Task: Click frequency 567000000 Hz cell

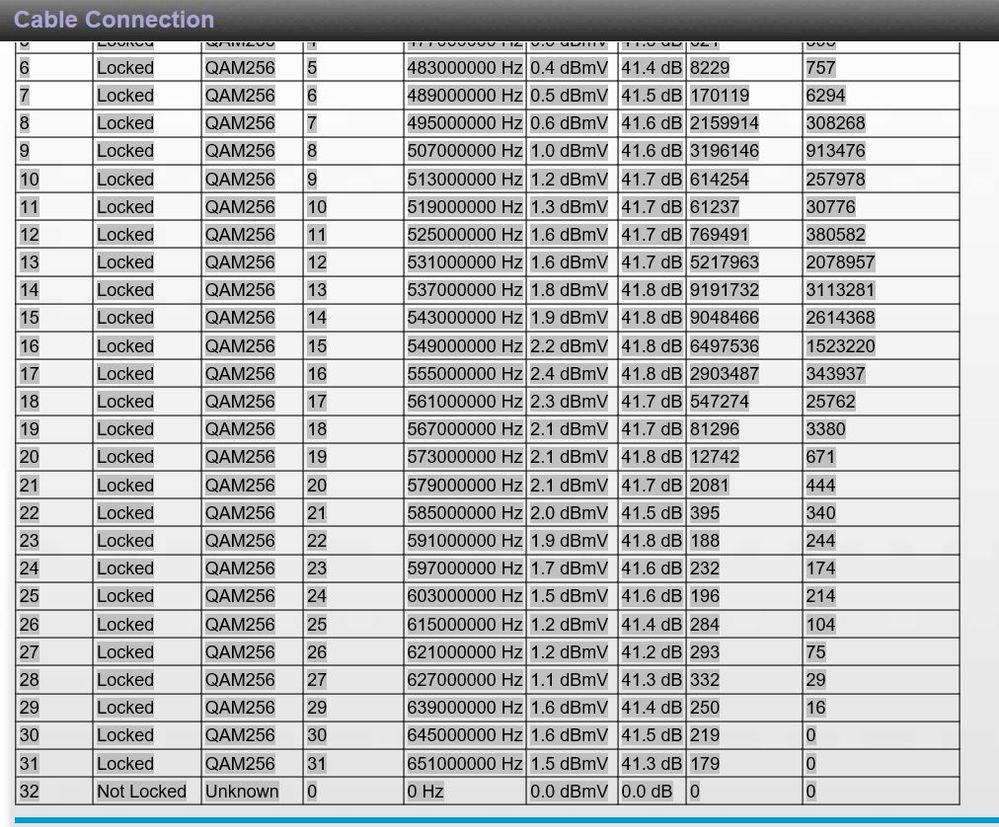Action: pos(465,429)
